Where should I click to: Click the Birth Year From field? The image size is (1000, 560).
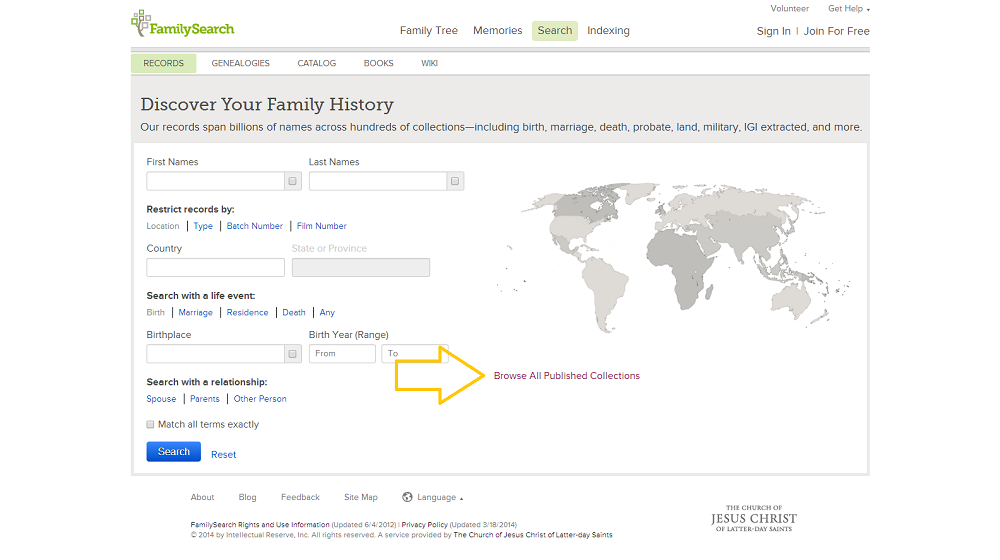(342, 354)
